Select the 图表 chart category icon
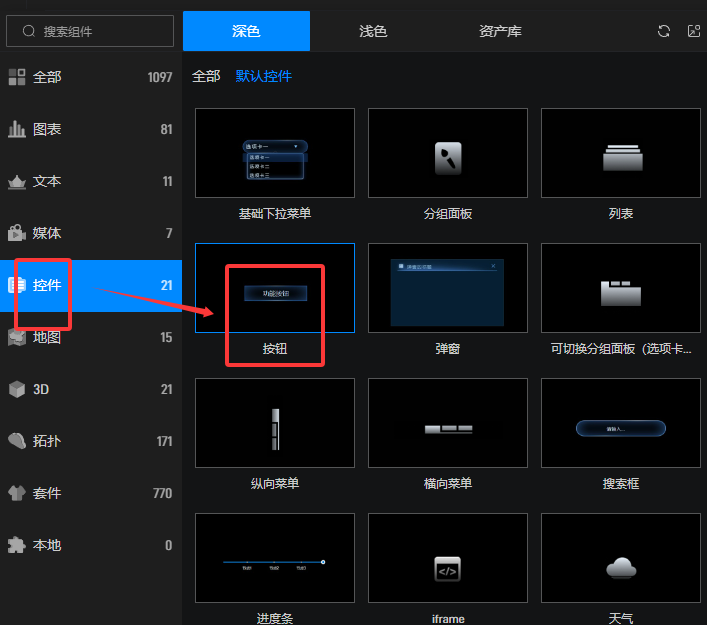 17,129
